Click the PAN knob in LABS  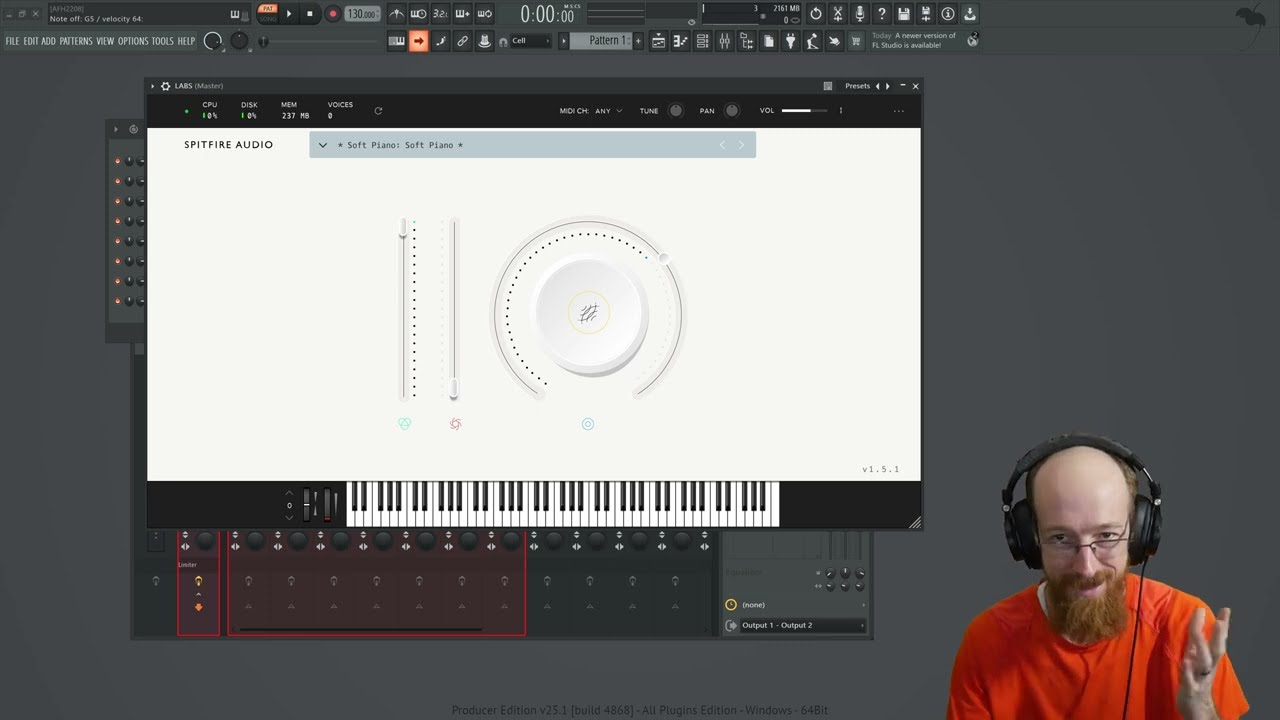tap(732, 111)
